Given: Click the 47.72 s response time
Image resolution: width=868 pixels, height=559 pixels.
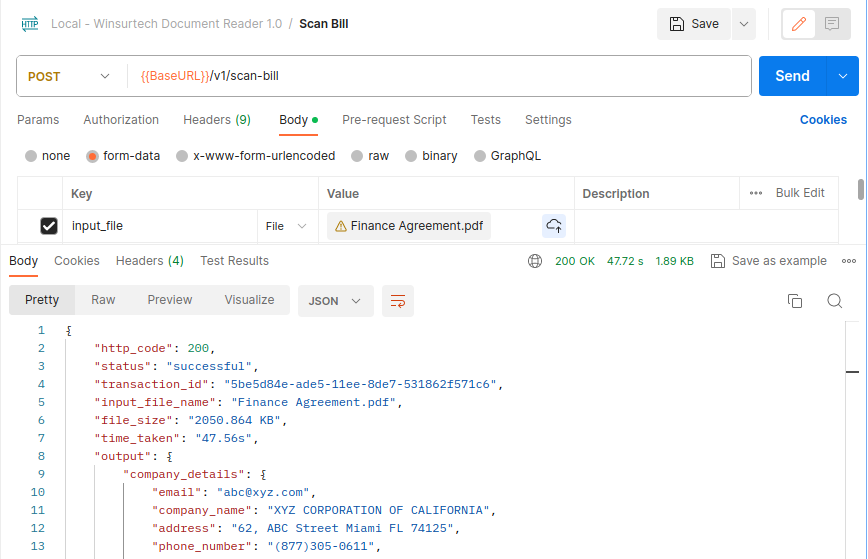Looking at the screenshot, I should click(625, 261).
